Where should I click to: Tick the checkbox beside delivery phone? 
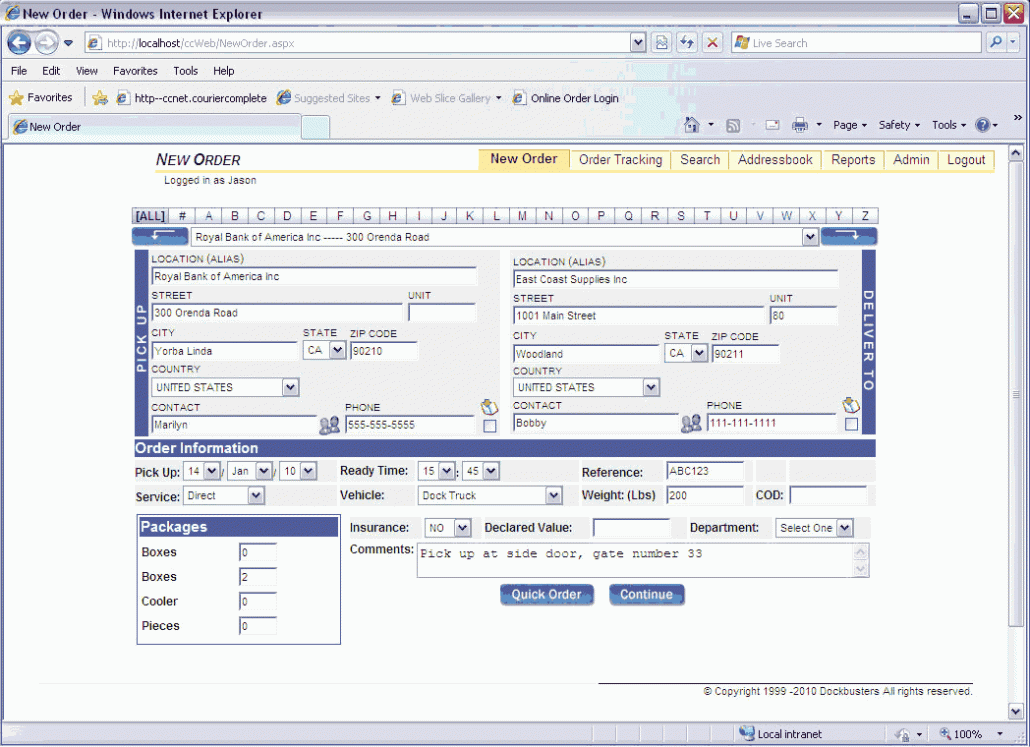(x=851, y=424)
